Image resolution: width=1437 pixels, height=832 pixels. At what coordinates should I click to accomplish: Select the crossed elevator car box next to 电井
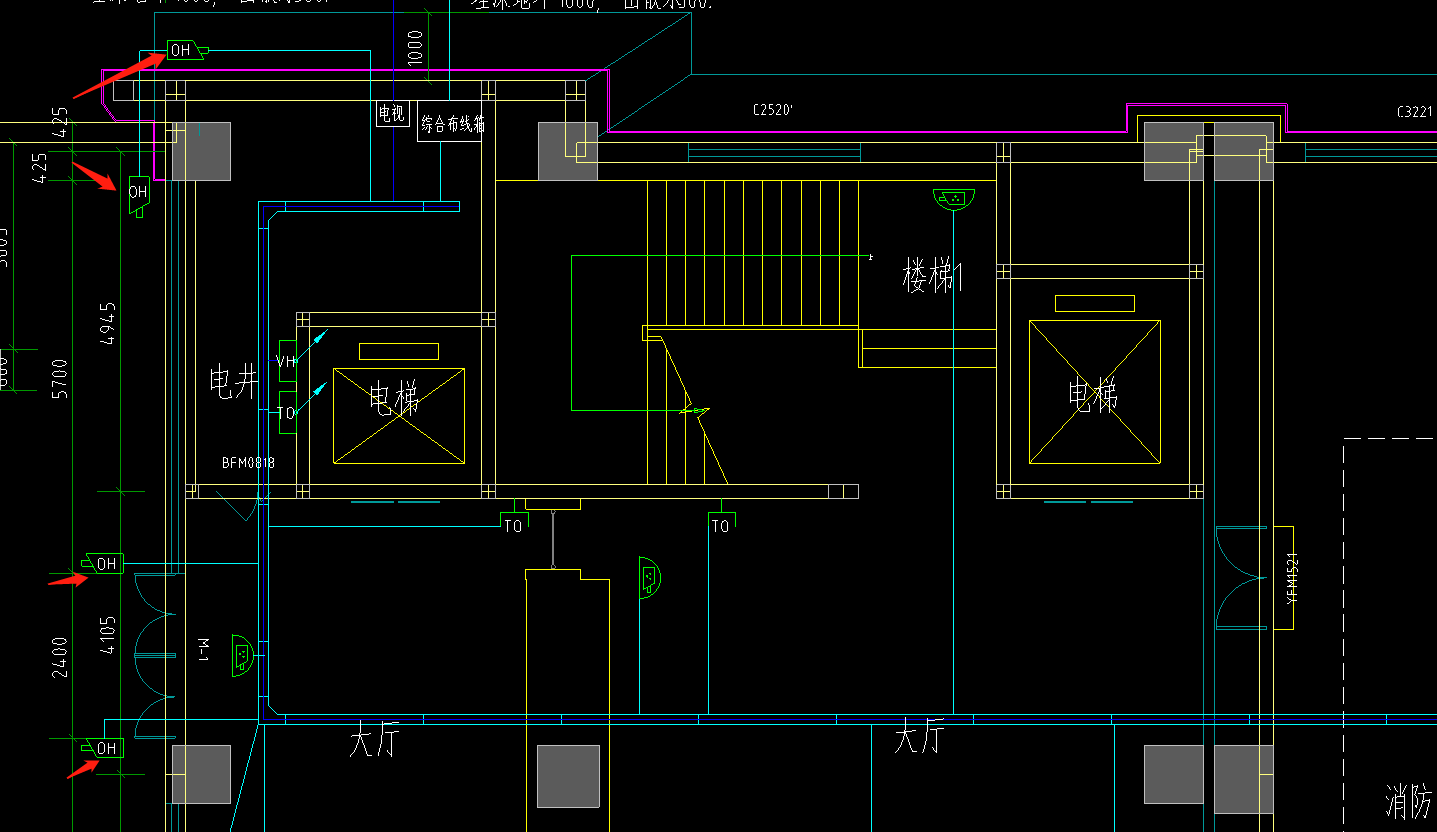click(x=399, y=416)
